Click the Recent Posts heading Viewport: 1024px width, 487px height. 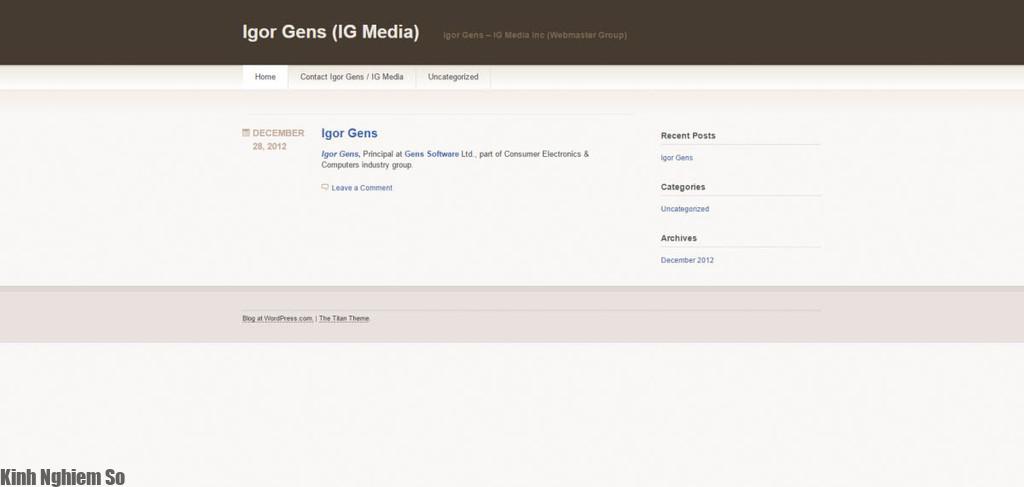coord(688,136)
